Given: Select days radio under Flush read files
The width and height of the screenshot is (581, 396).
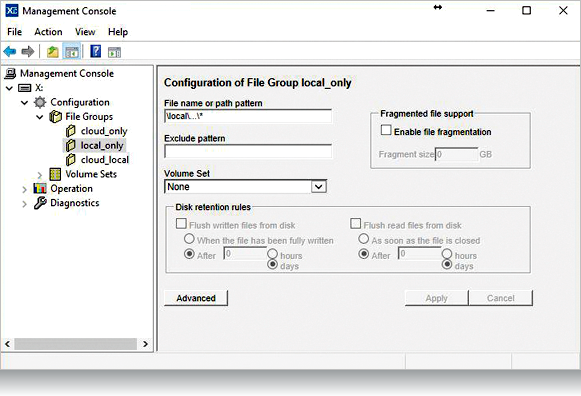Looking at the screenshot, I should (x=447, y=264).
